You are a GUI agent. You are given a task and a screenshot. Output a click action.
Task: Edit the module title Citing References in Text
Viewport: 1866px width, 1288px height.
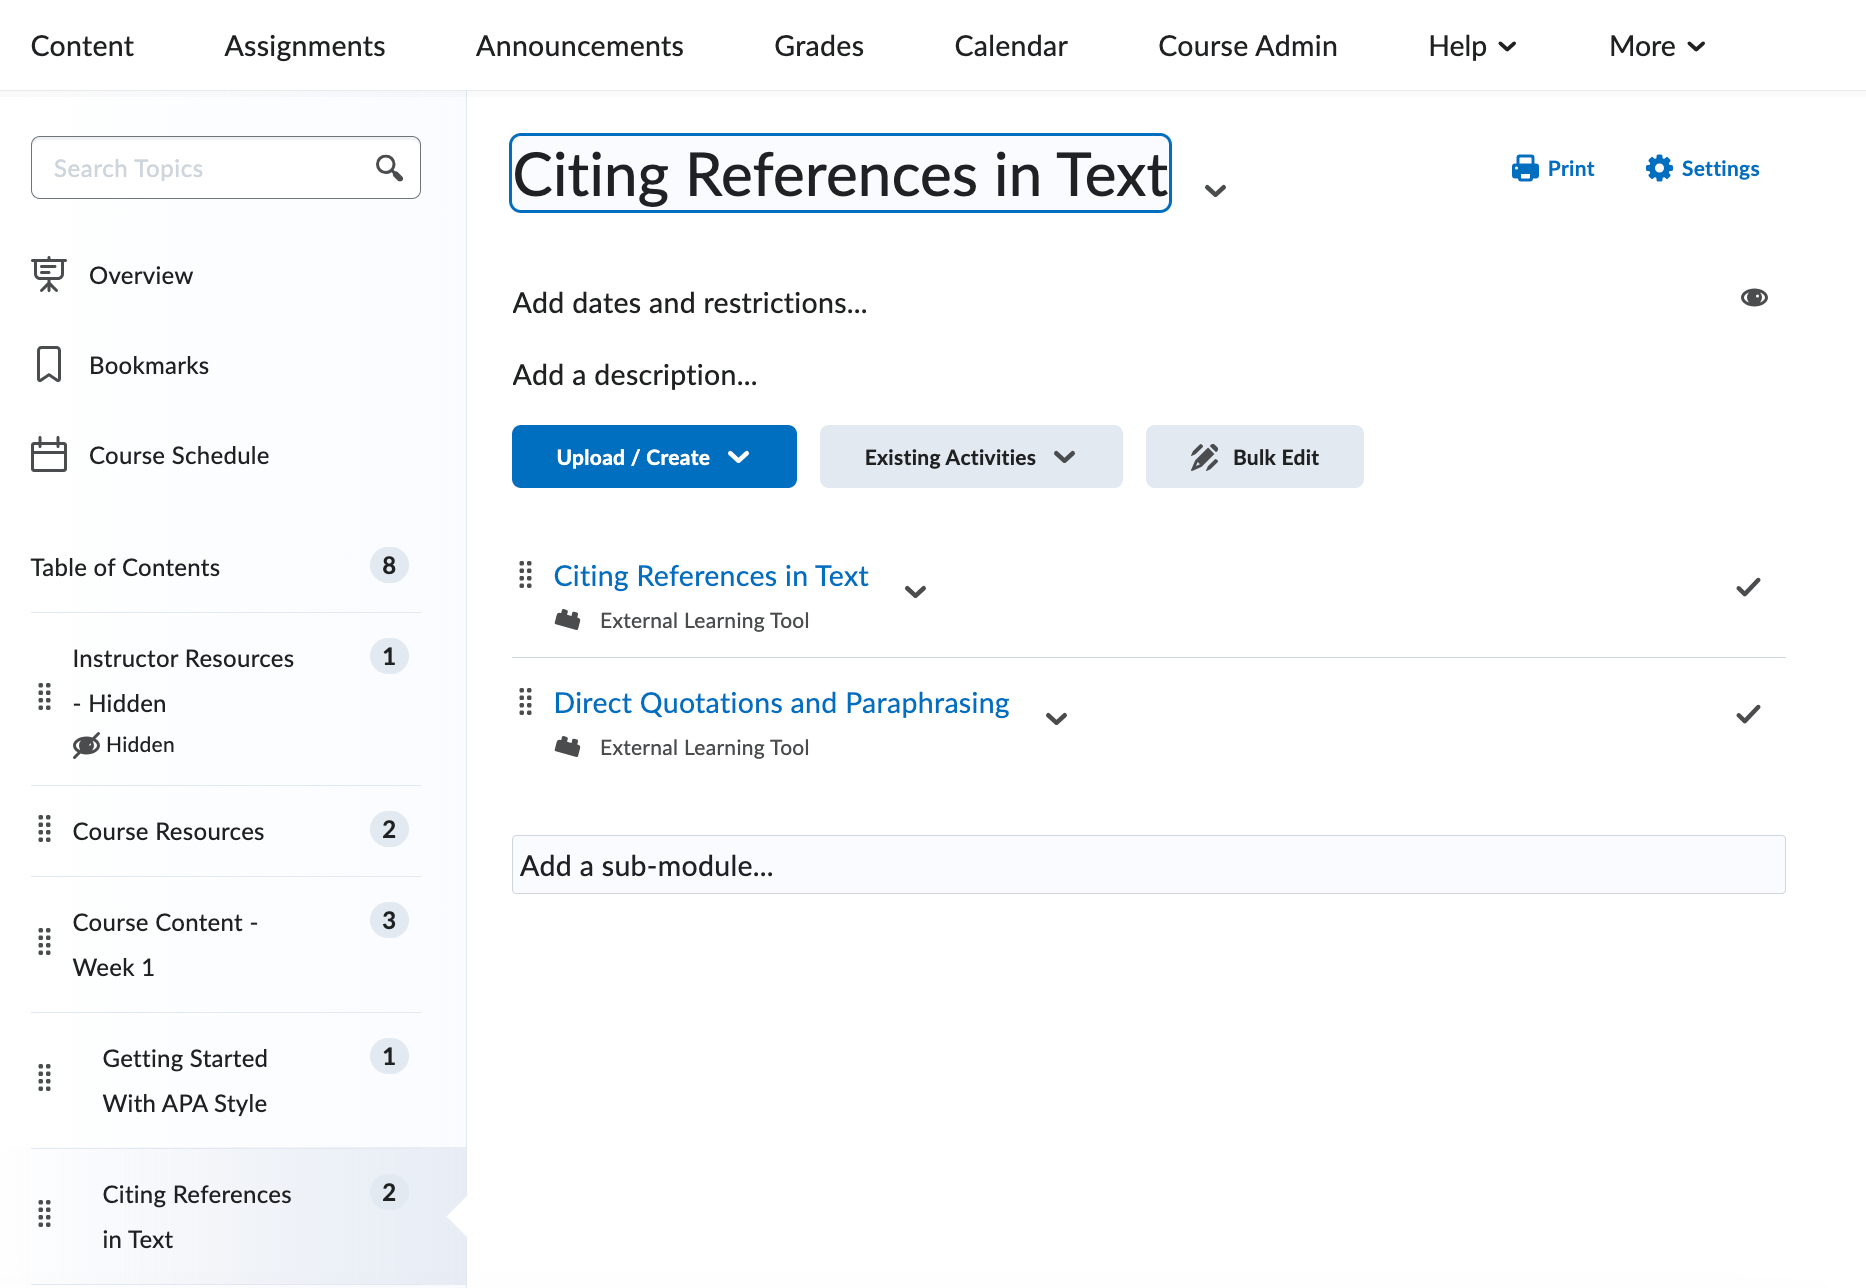[840, 174]
